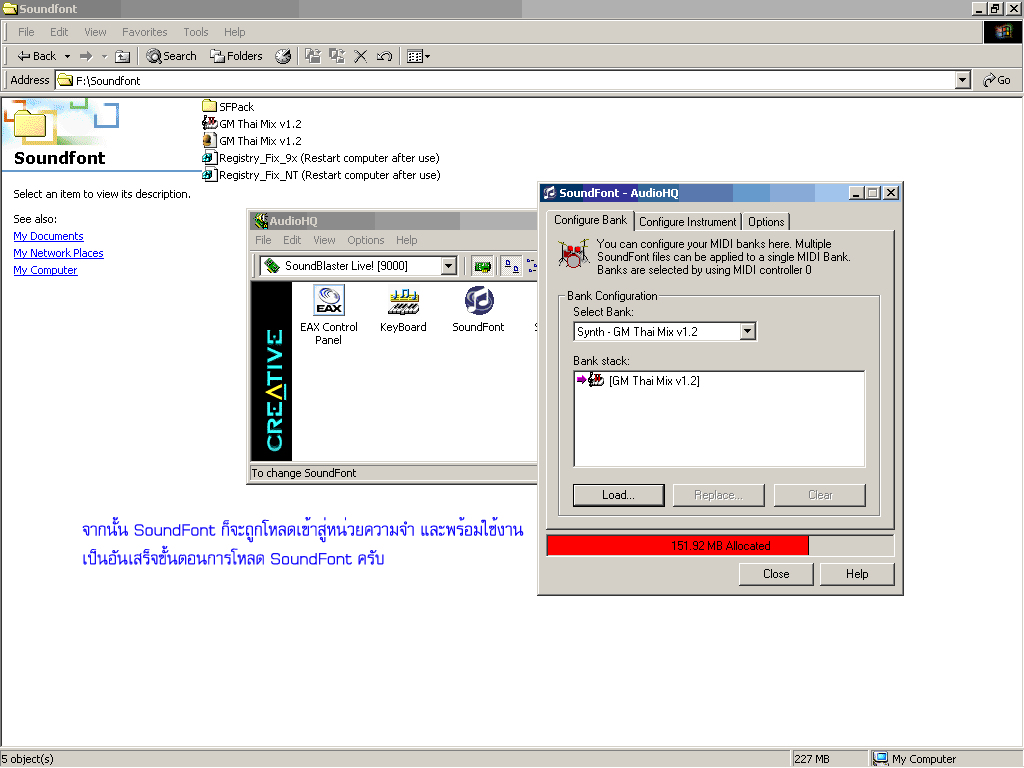This screenshot has width=1024, height=768.
Task: Open the Back history dropdown arrow
Action: tap(67, 57)
